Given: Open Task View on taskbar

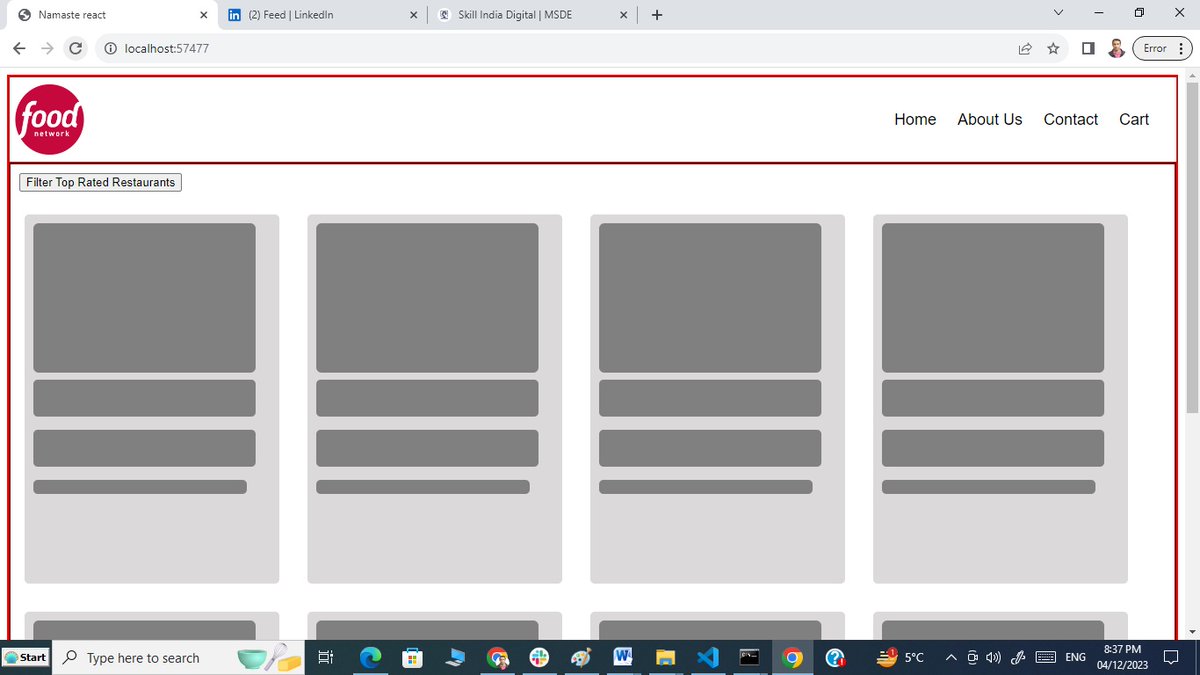Looking at the screenshot, I should point(324,658).
